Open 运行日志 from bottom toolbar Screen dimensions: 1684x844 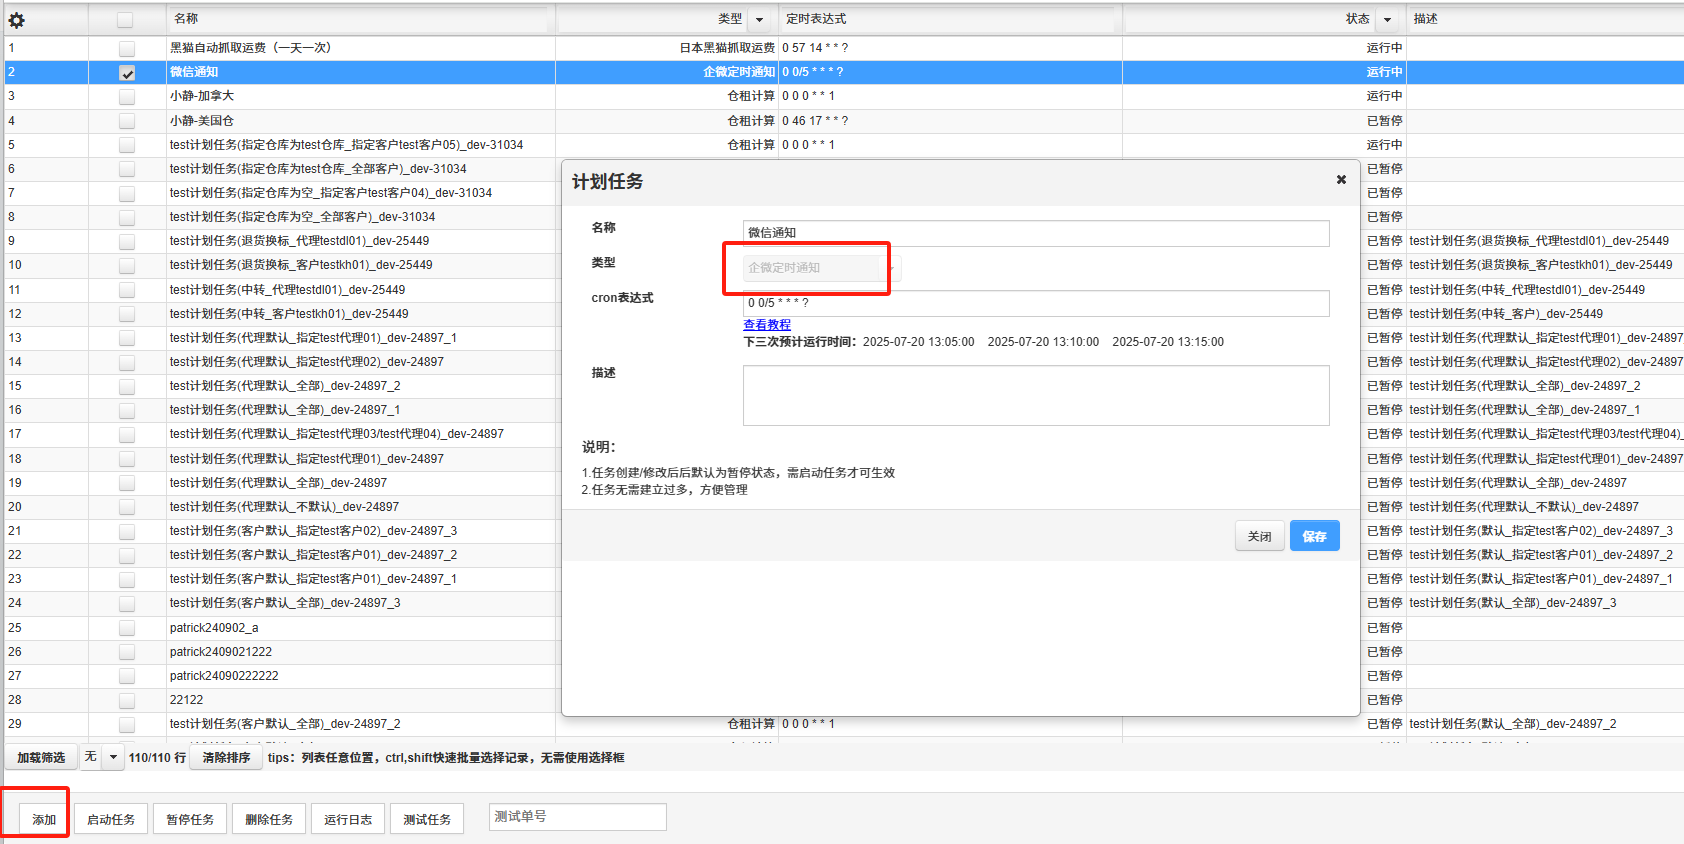[x=348, y=819]
